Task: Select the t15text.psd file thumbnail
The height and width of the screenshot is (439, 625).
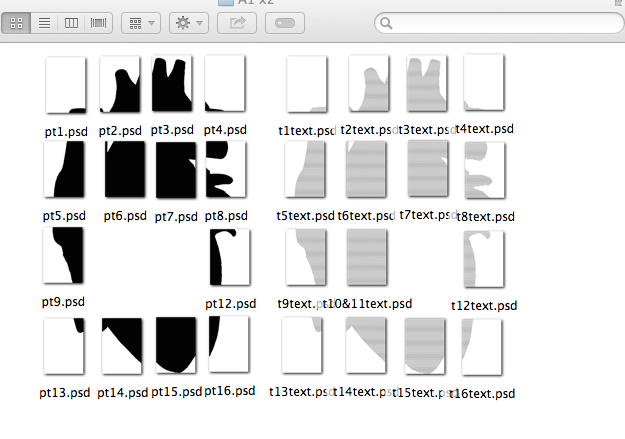Action: (x=425, y=346)
